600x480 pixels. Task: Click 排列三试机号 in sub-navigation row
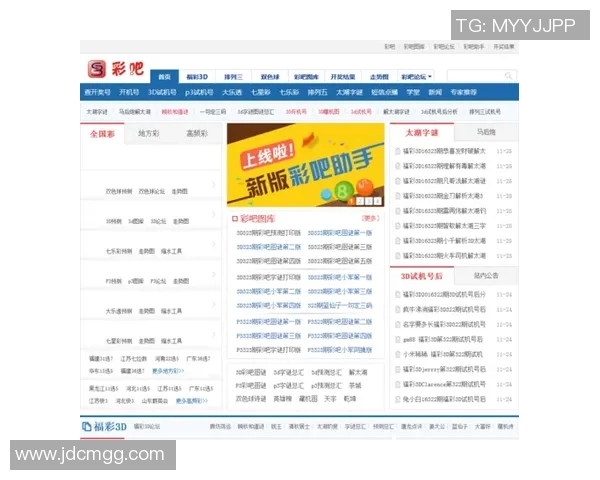485,112
